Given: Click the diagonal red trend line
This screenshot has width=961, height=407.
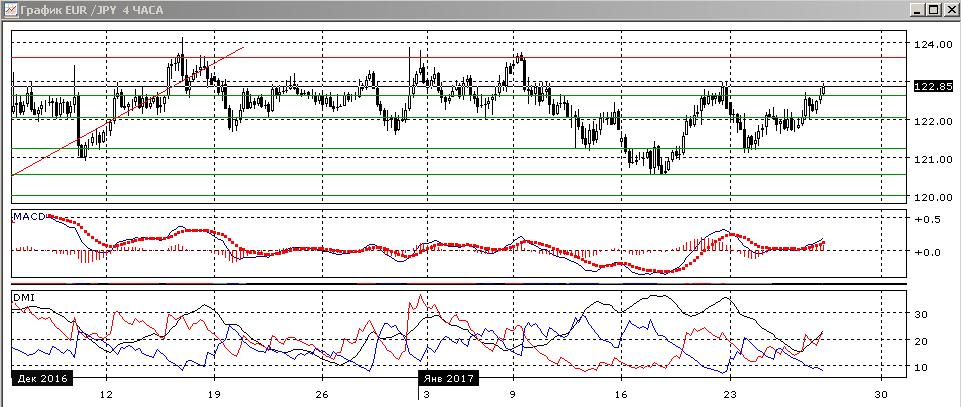Looking at the screenshot, I should (x=129, y=110).
